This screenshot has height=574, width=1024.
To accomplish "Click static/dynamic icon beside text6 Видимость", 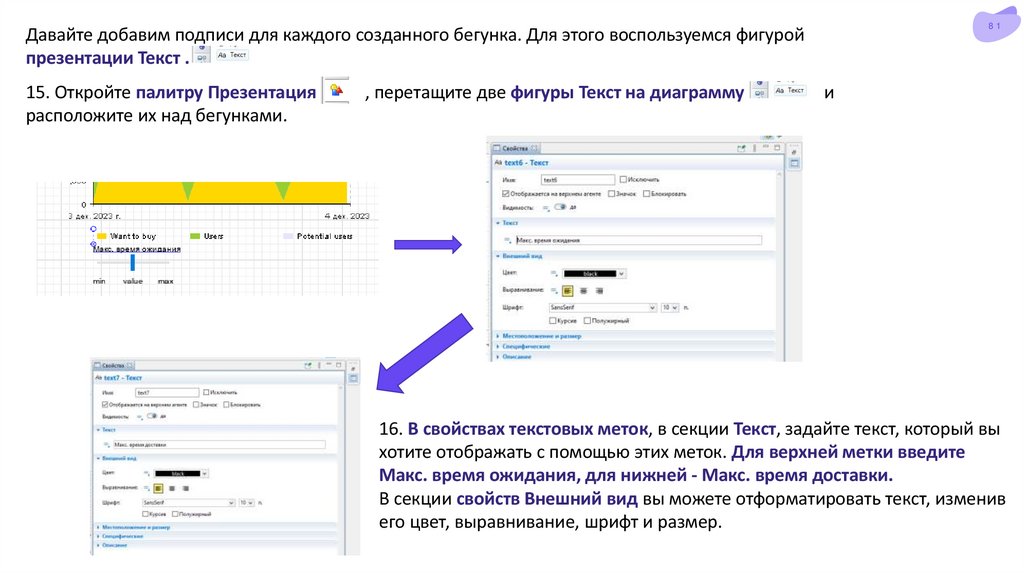I will 546,208.
